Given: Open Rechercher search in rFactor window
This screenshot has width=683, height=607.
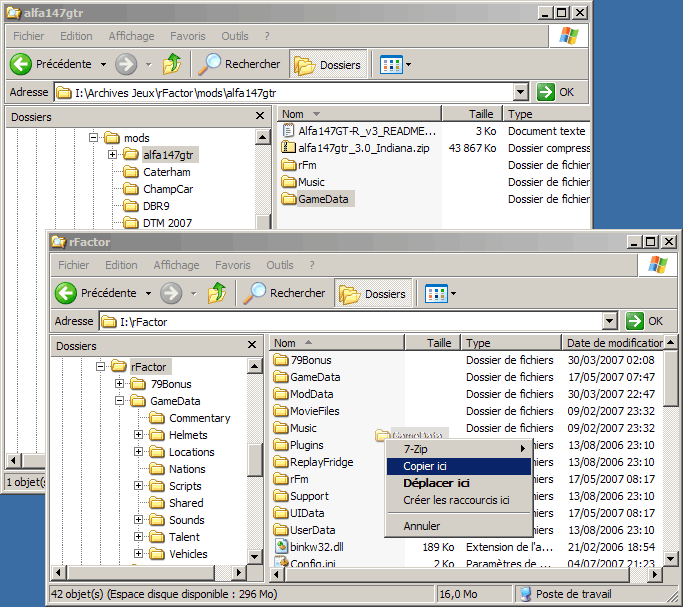Looking at the screenshot, I should pyautogui.click(x=284, y=293).
